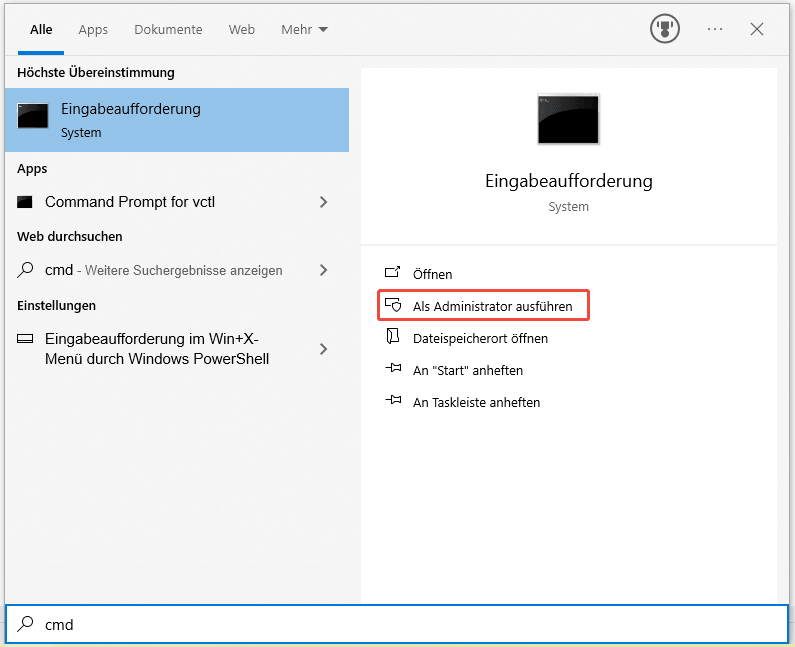Click the Öffnen icon
The width and height of the screenshot is (795, 647).
coord(392,272)
